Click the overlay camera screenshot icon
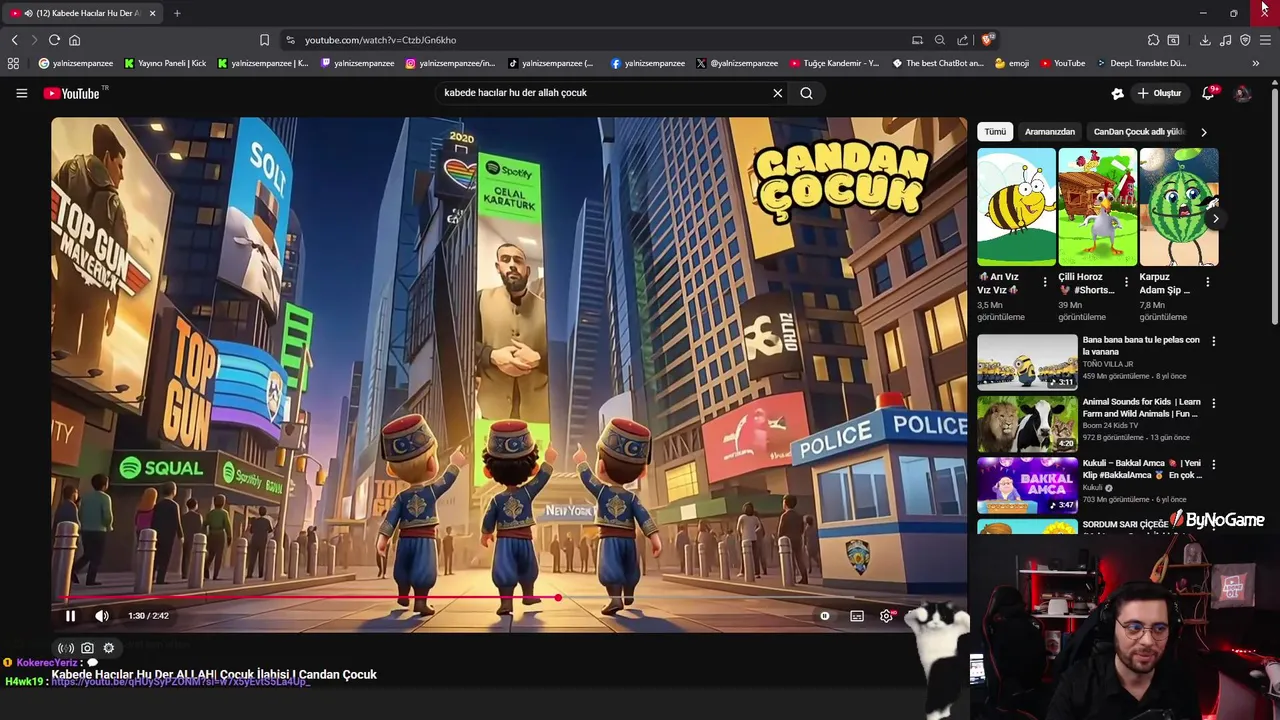The image size is (1280, 720). [87, 648]
